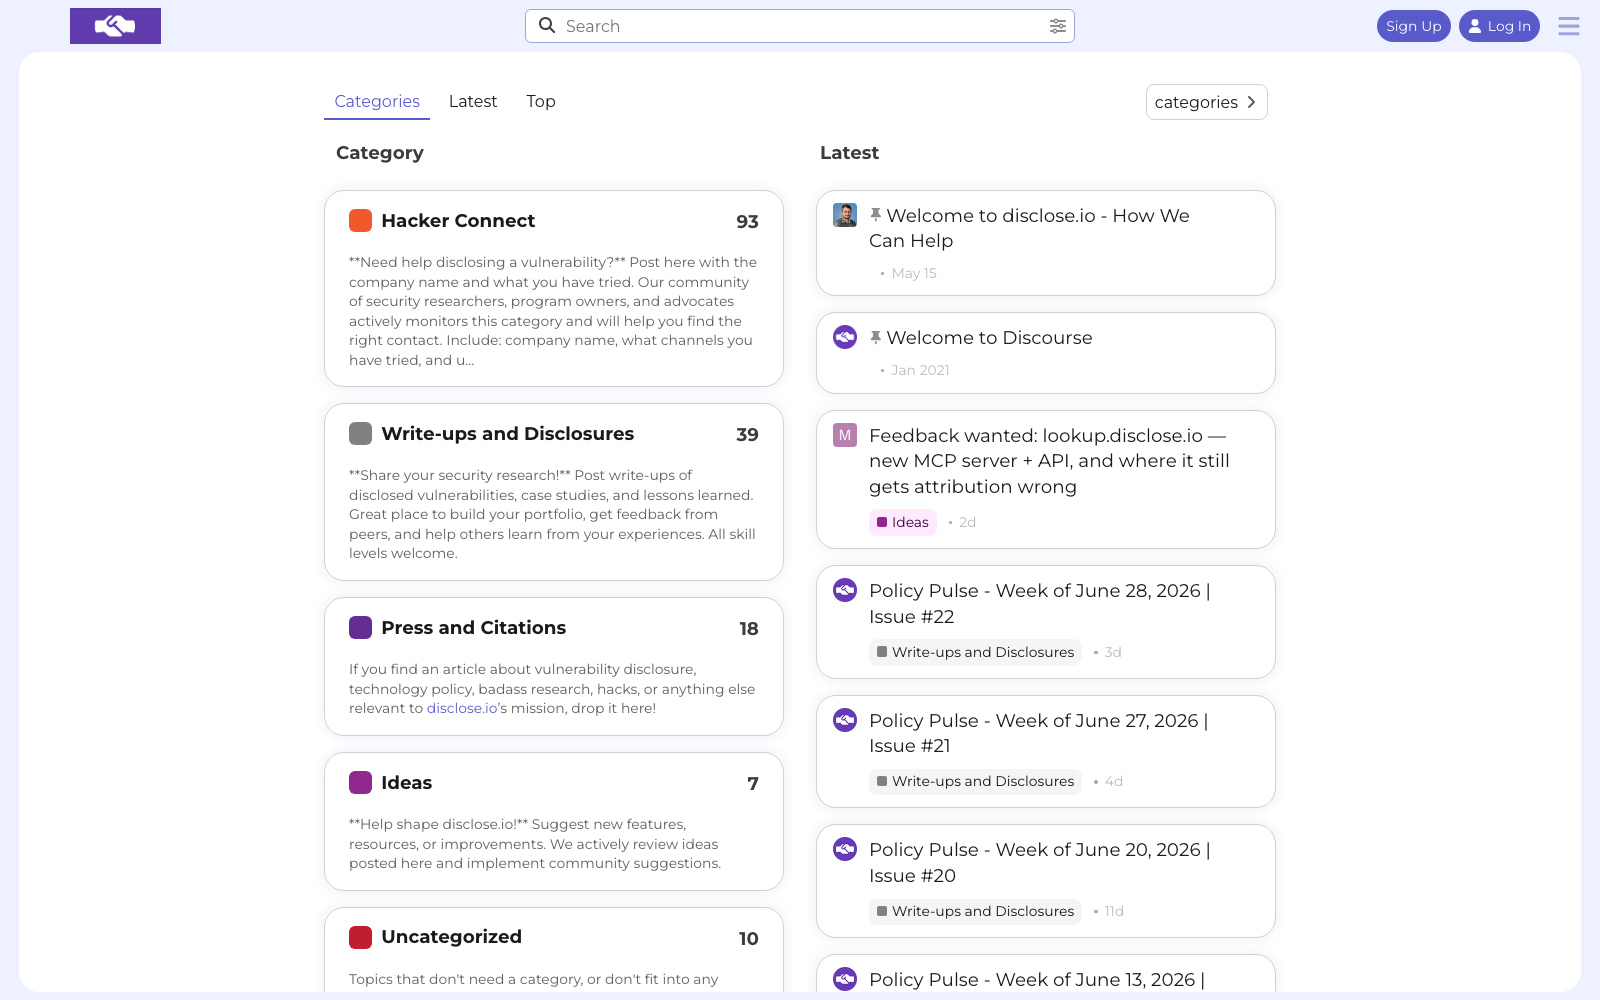
Task: Open the Welcome to Discourse topic
Action: click(x=989, y=338)
